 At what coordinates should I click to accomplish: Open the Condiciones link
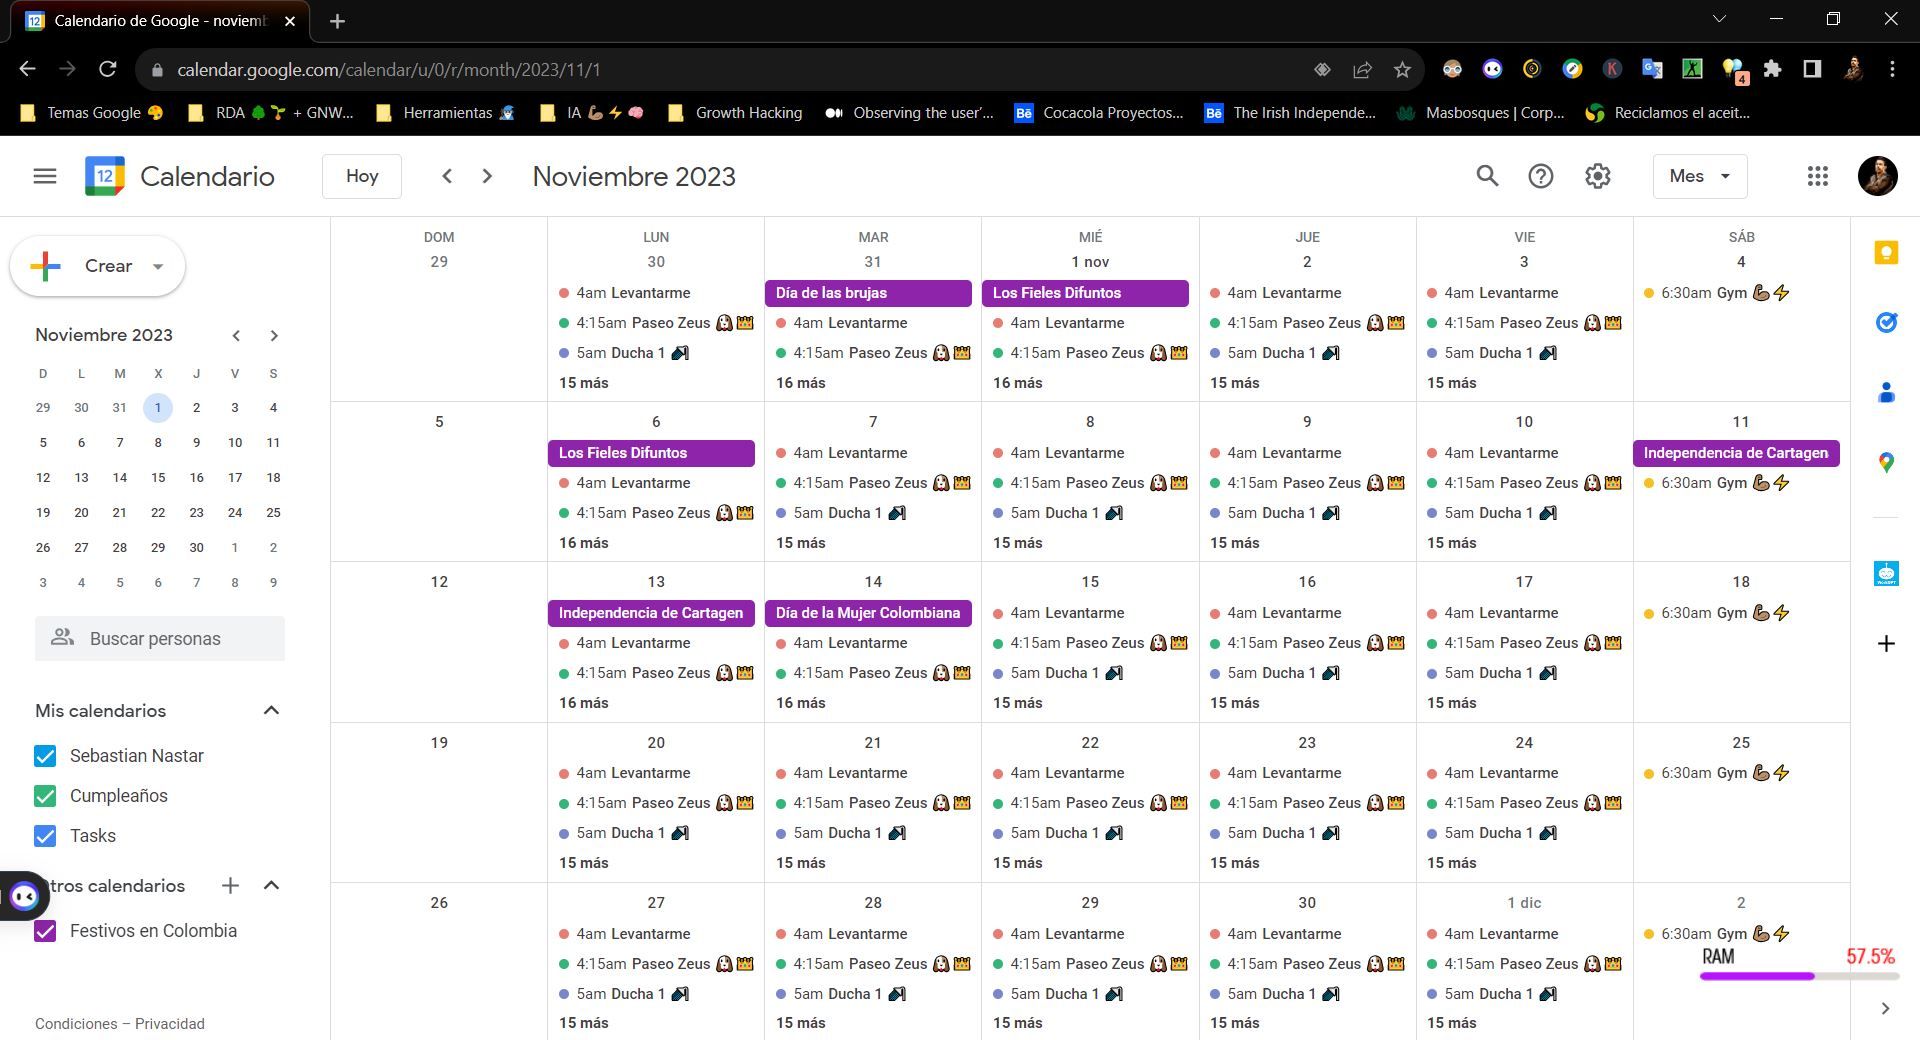(76, 1024)
